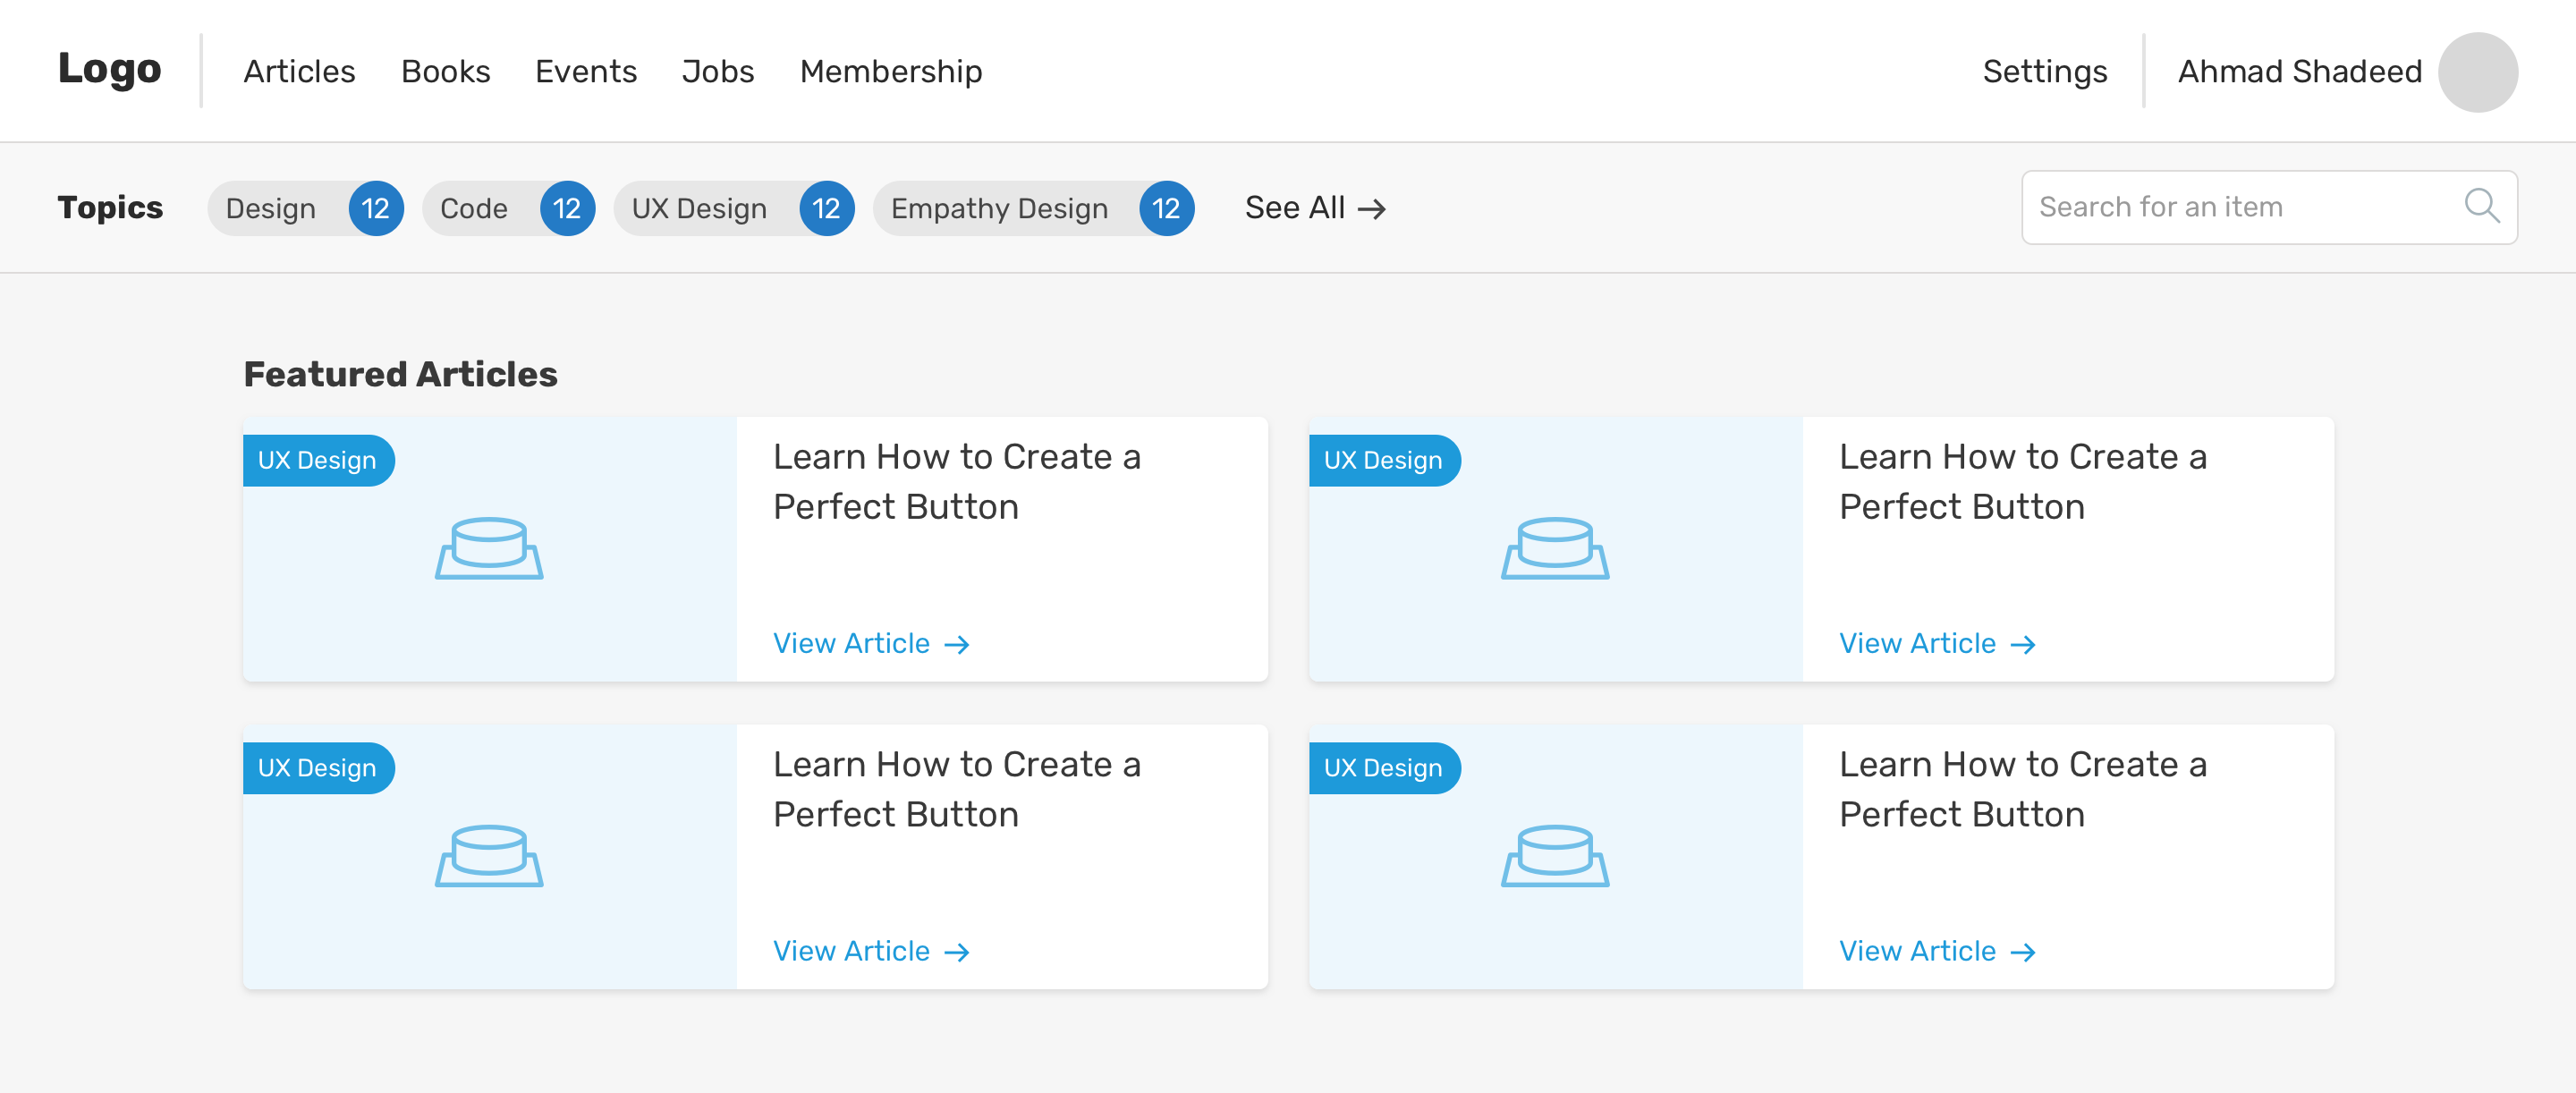Expand all topics with See All
2576x1093 pixels.
tap(1314, 208)
